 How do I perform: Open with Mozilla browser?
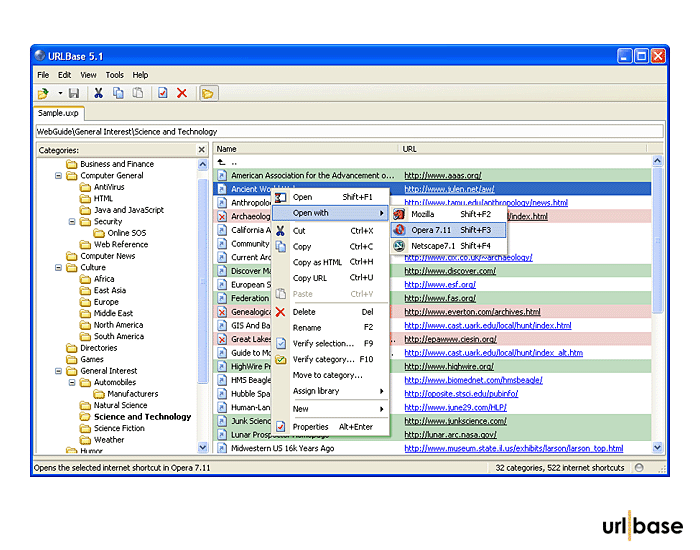[449, 215]
